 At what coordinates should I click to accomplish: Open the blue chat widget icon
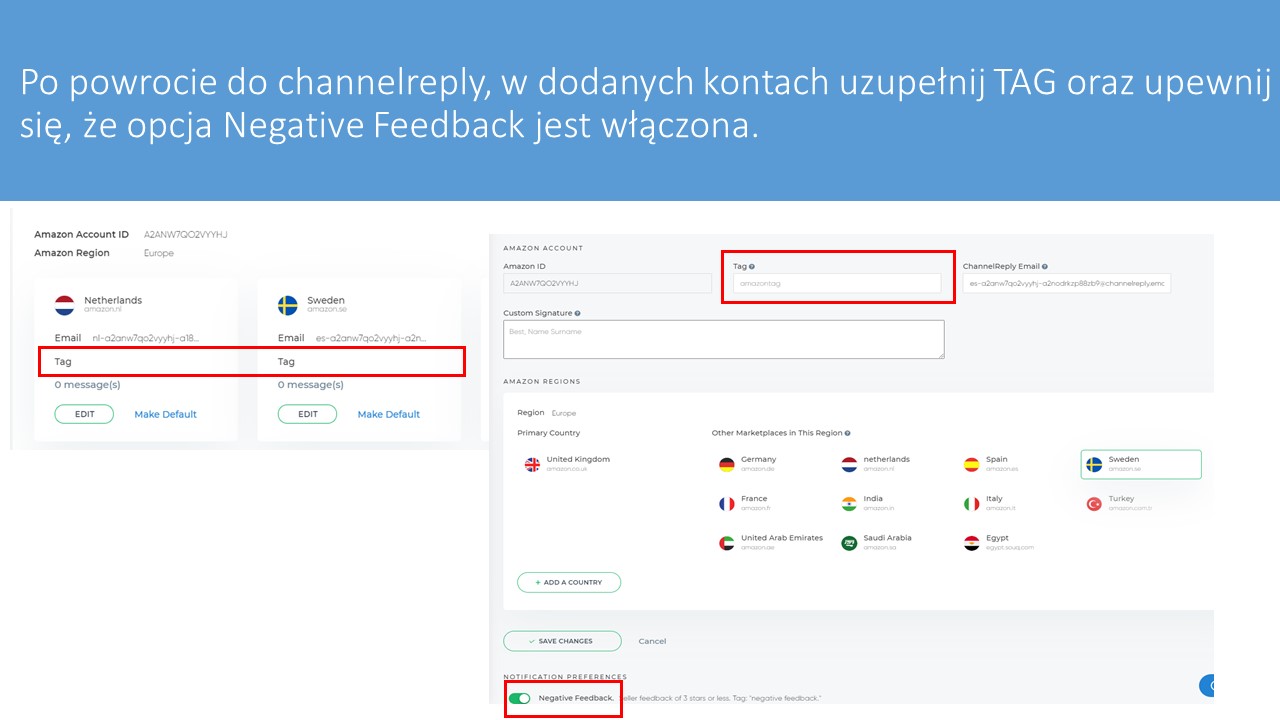click(x=1207, y=686)
